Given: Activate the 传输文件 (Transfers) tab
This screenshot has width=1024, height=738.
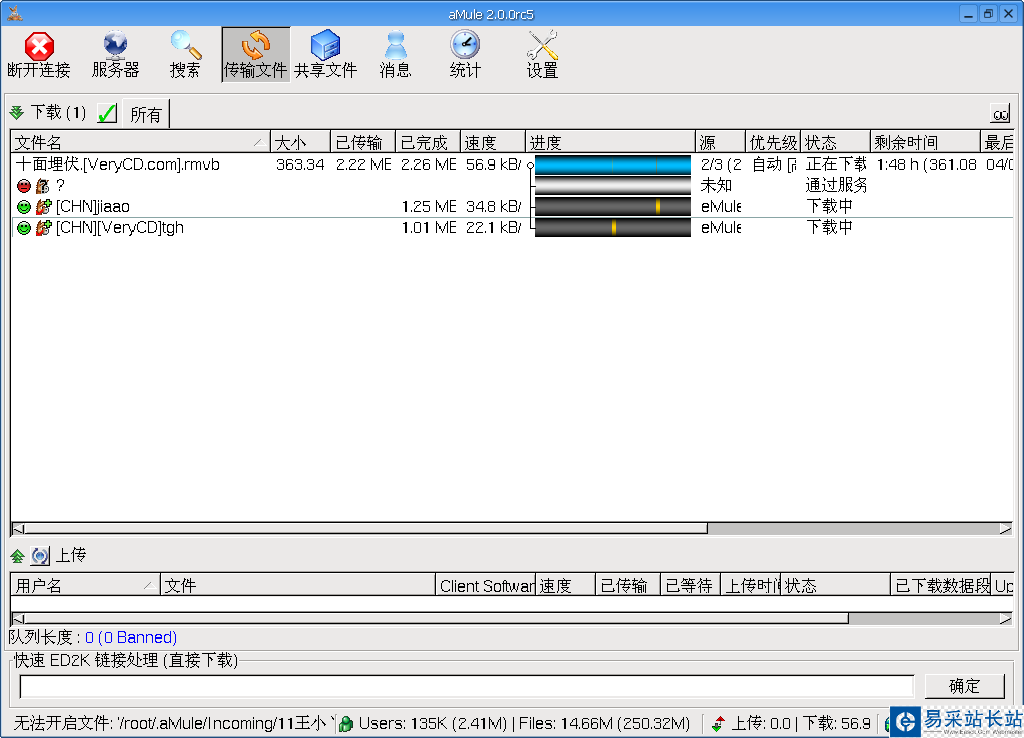Looking at the screenshot, I should [x=255, y=53].
